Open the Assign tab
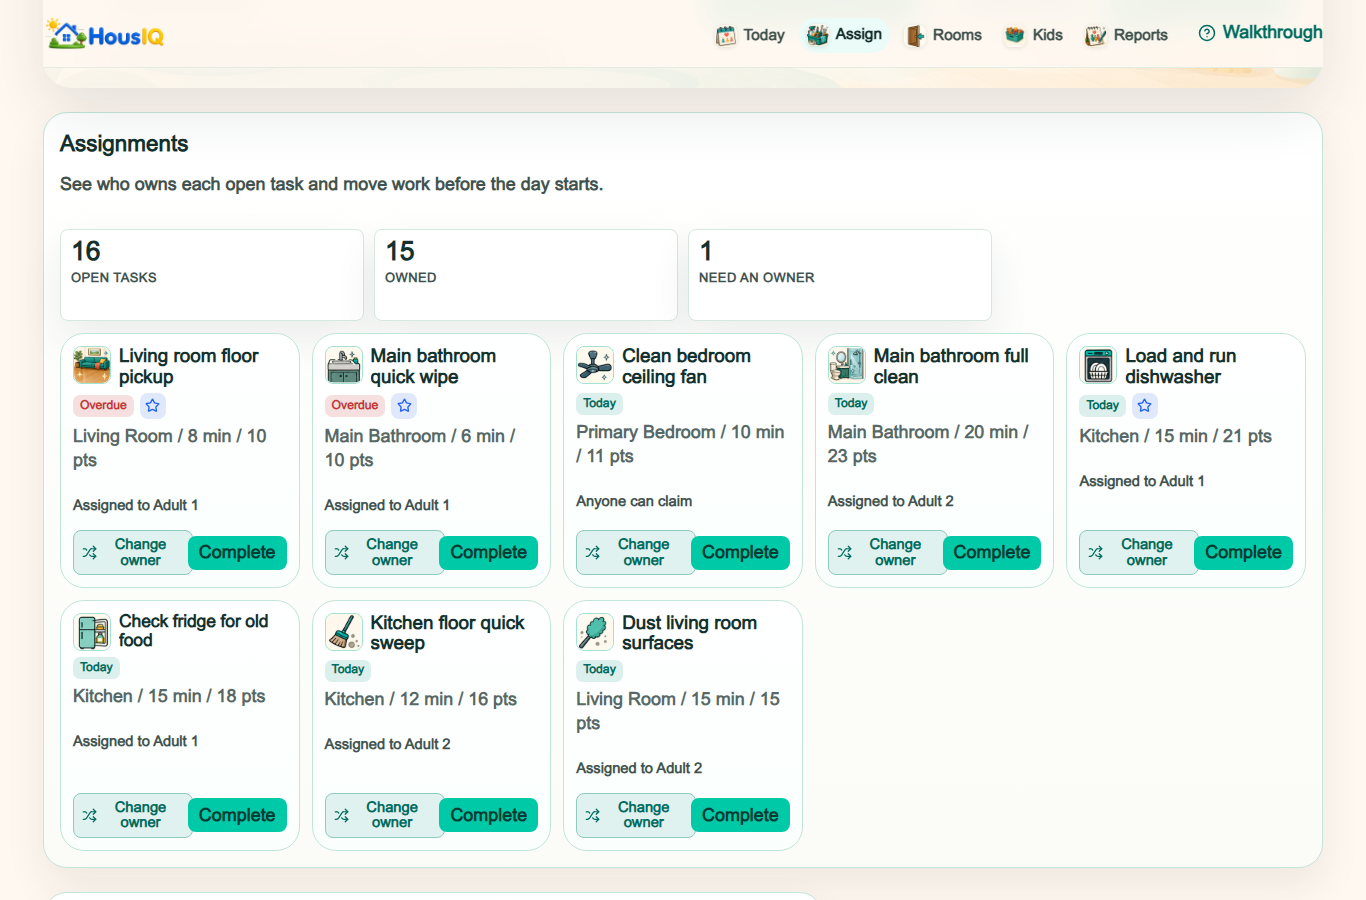 click(845, 35)
